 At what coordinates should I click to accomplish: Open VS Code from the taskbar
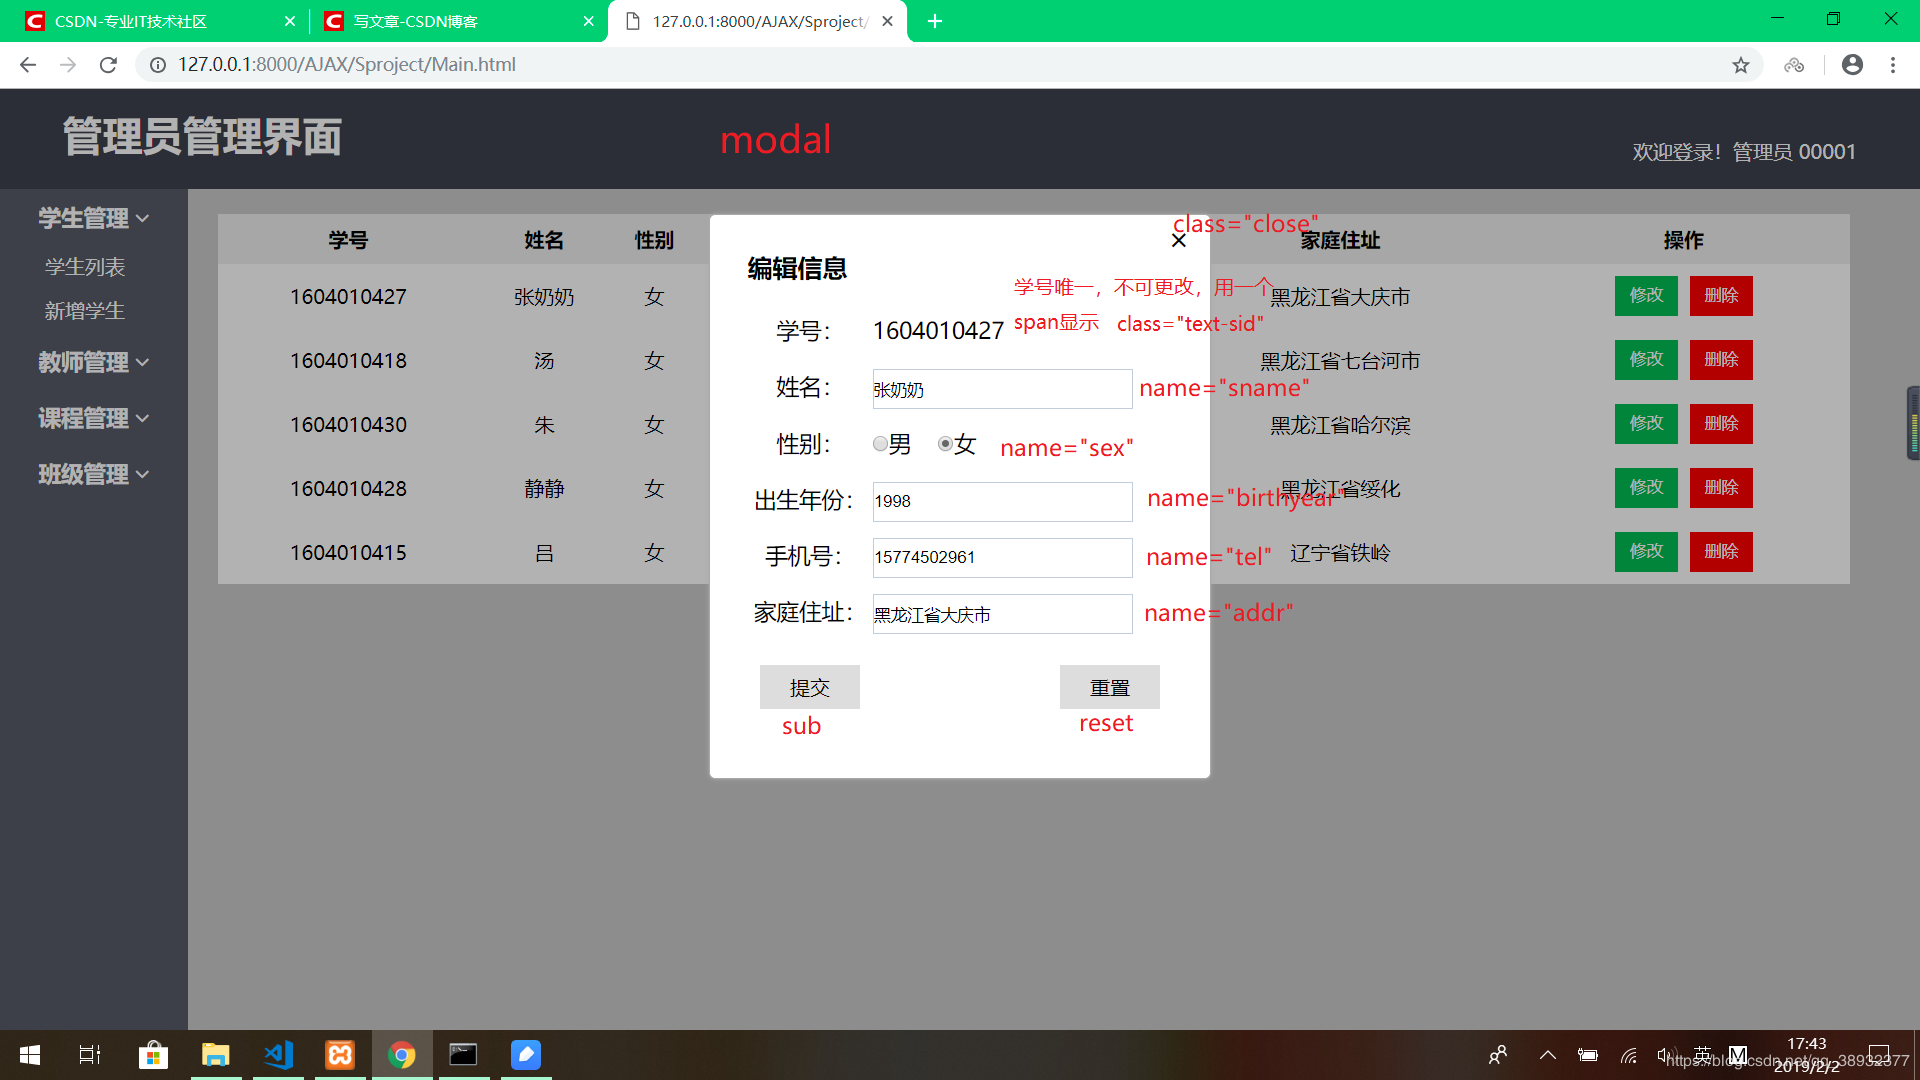tap(278, 1054)
